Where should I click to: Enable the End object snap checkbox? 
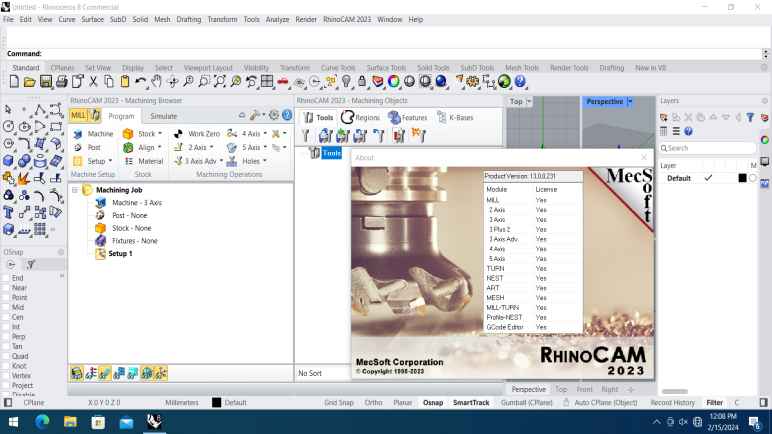[5, 278]
